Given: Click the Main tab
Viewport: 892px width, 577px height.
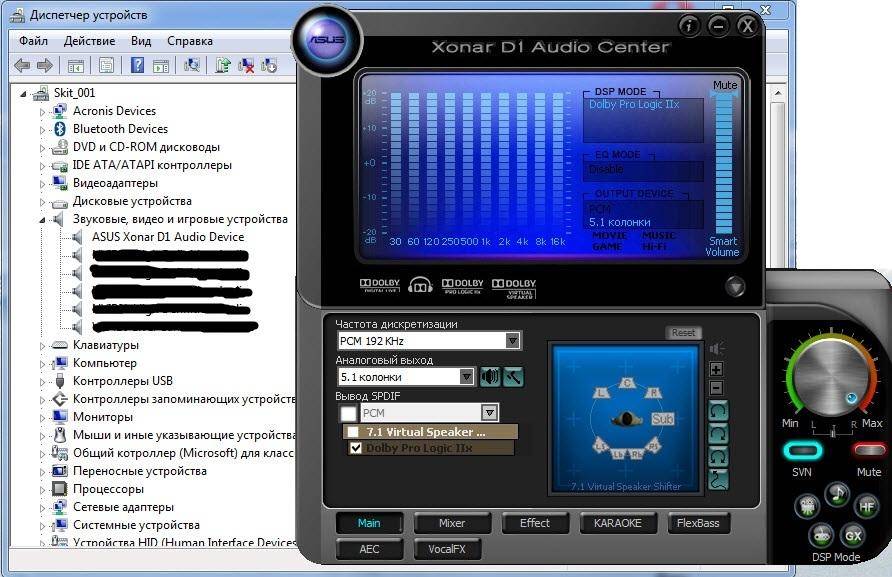Looking at the screenshot, I should click(369, 523).
